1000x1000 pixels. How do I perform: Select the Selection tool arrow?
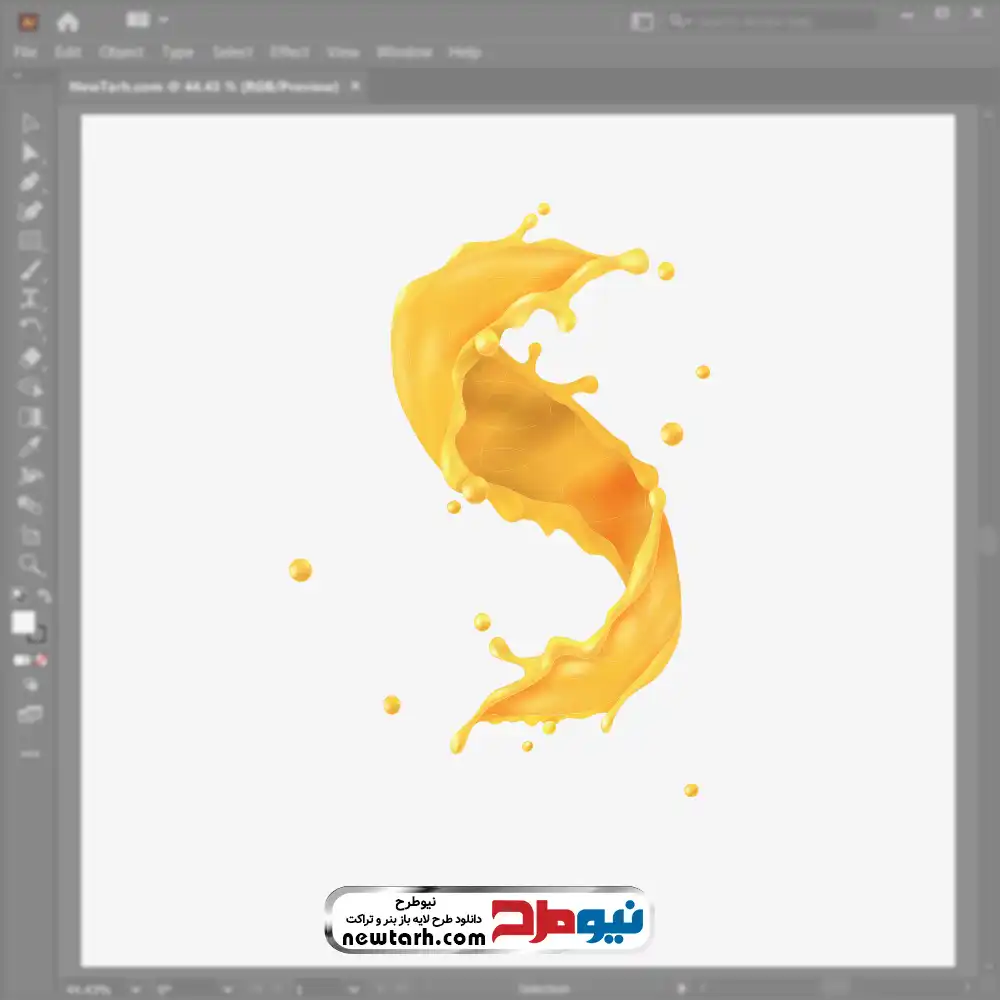[x=30, y=123]
